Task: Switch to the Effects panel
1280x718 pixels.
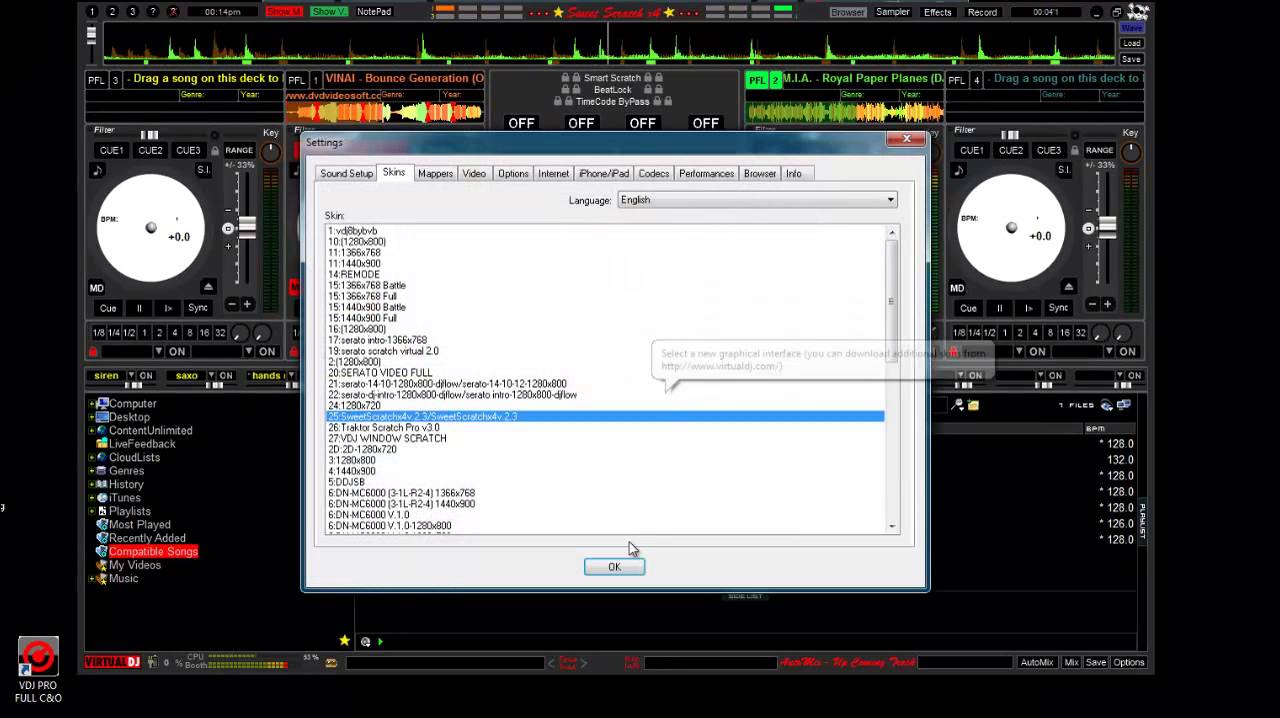Action: 937,12
